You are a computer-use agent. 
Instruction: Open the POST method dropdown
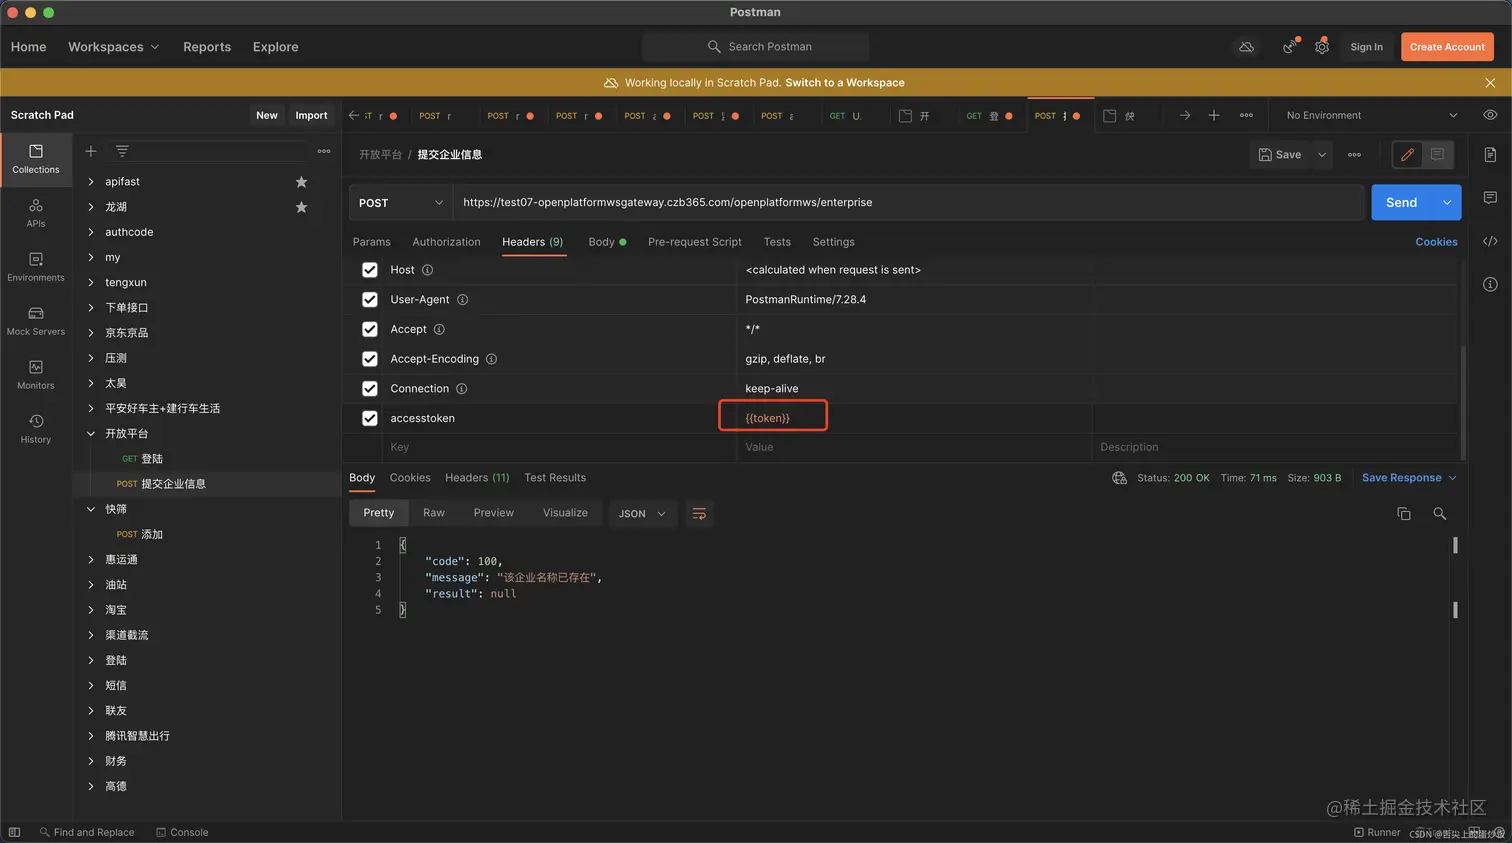401,203
